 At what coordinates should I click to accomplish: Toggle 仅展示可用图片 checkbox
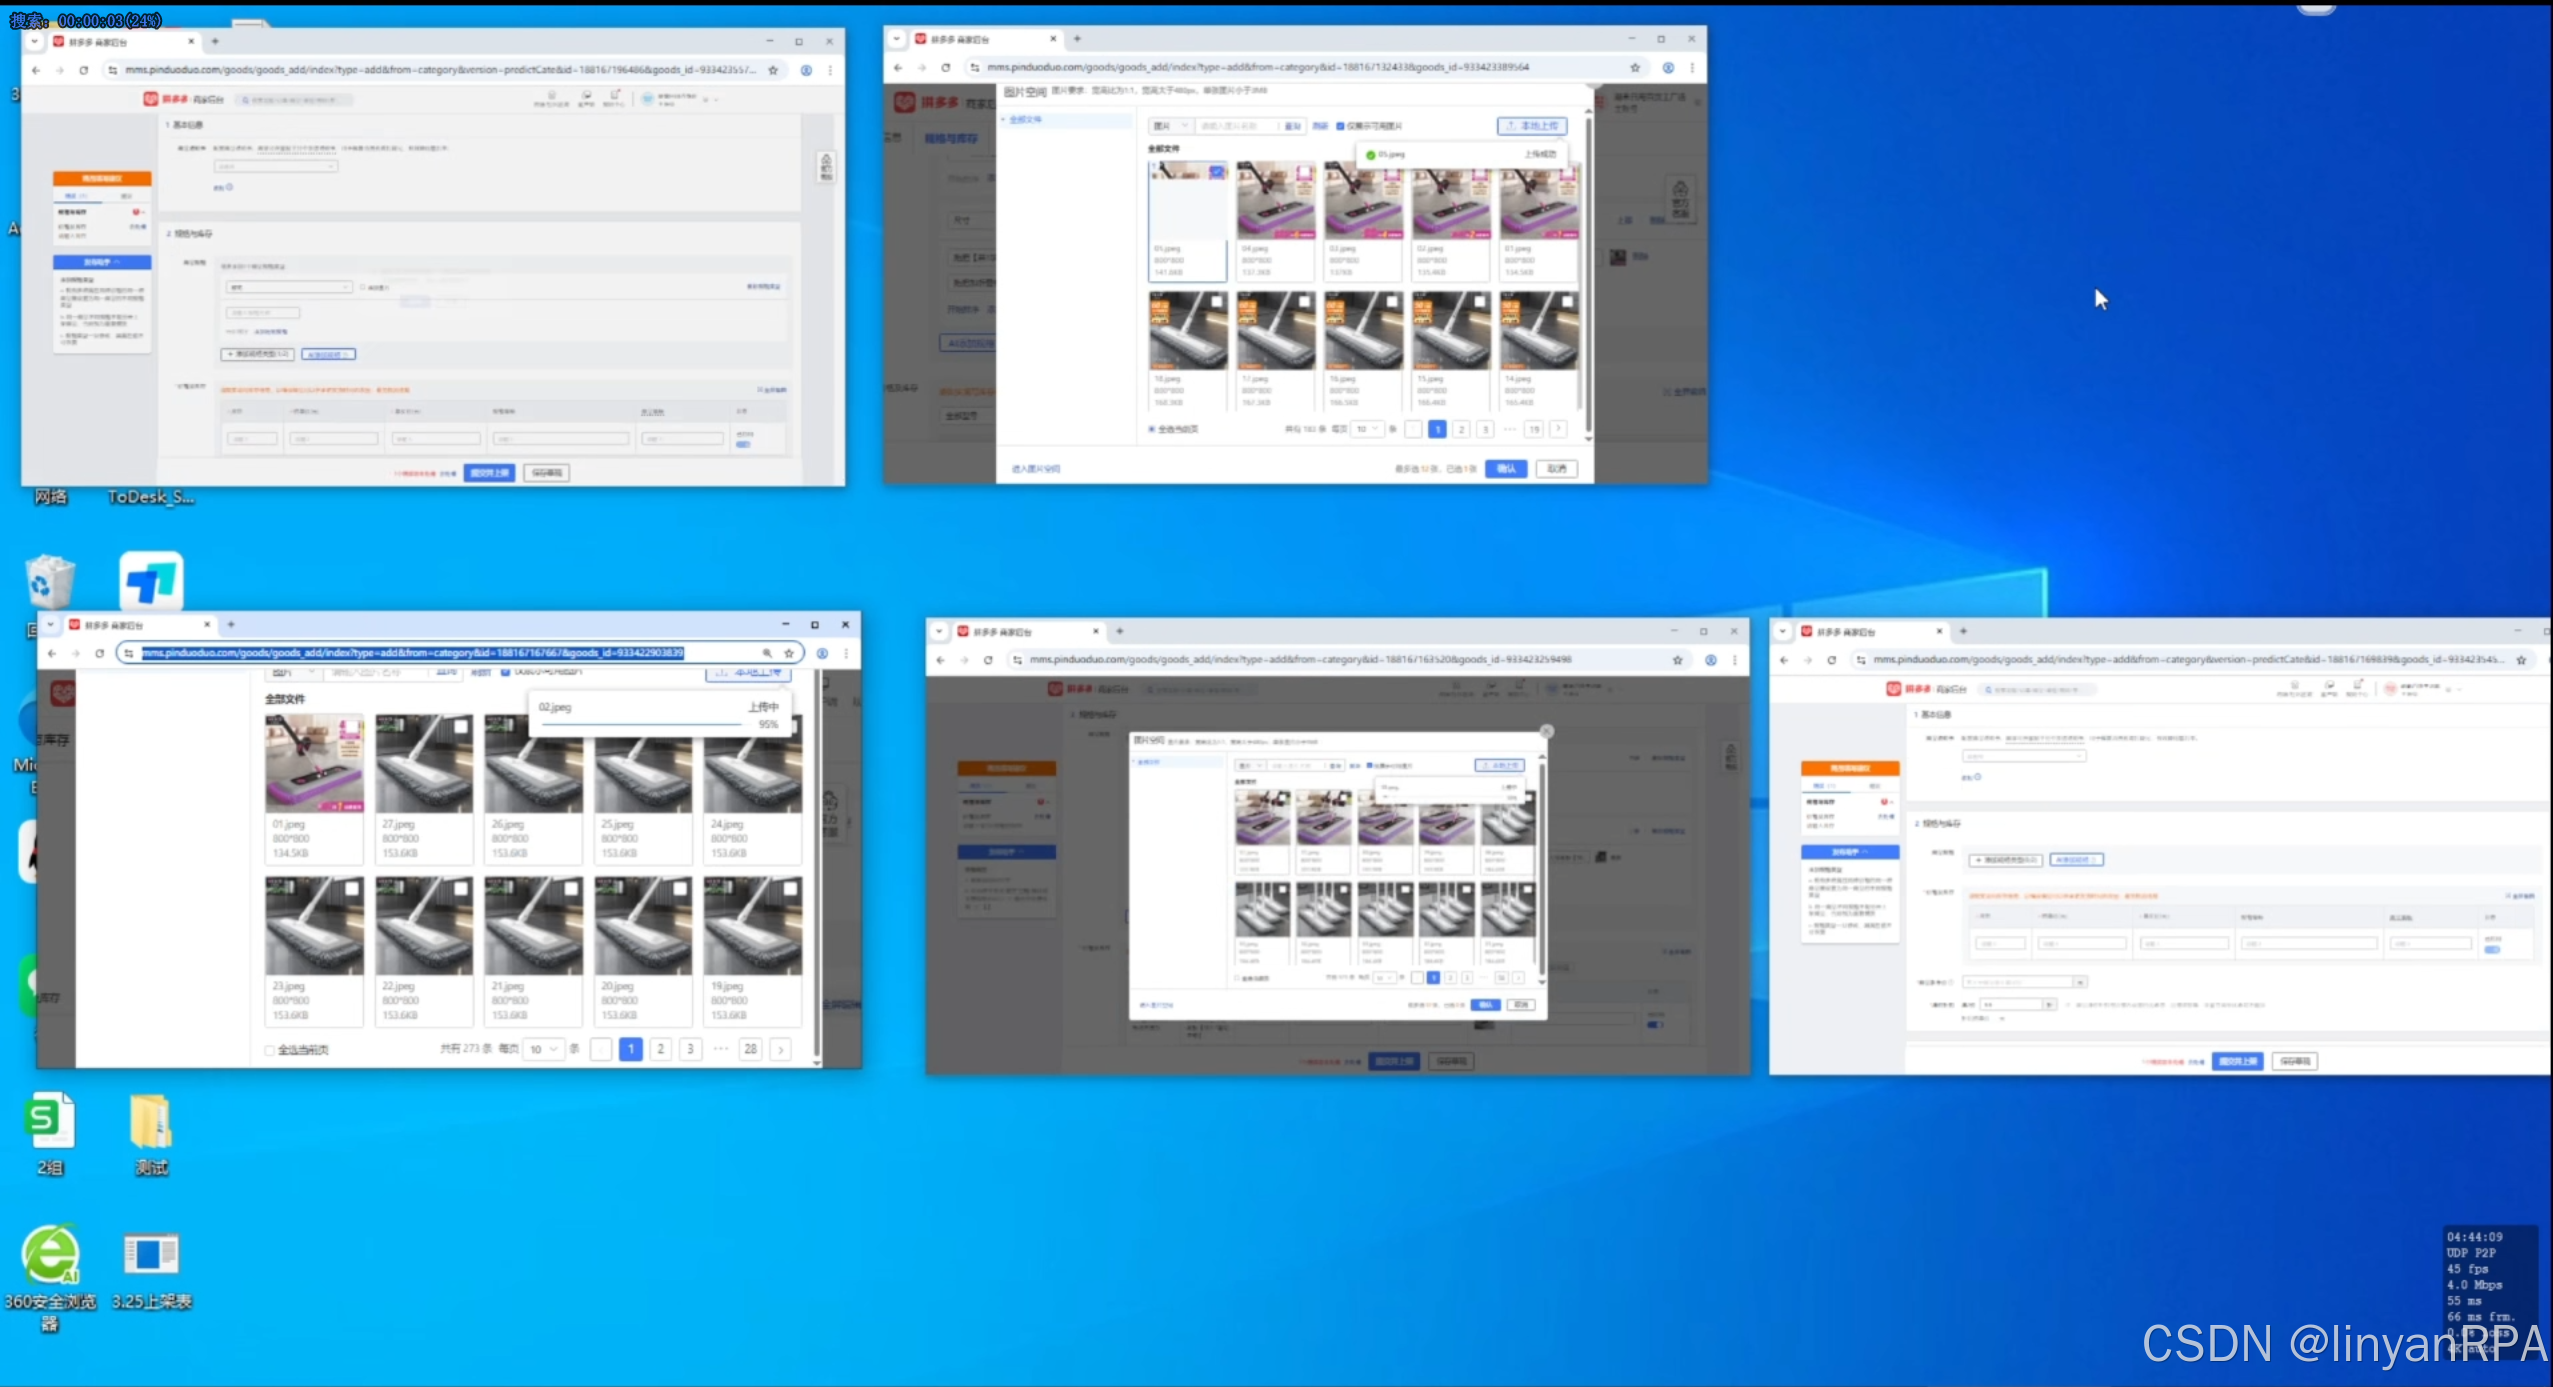click(x=1340, y=126)
